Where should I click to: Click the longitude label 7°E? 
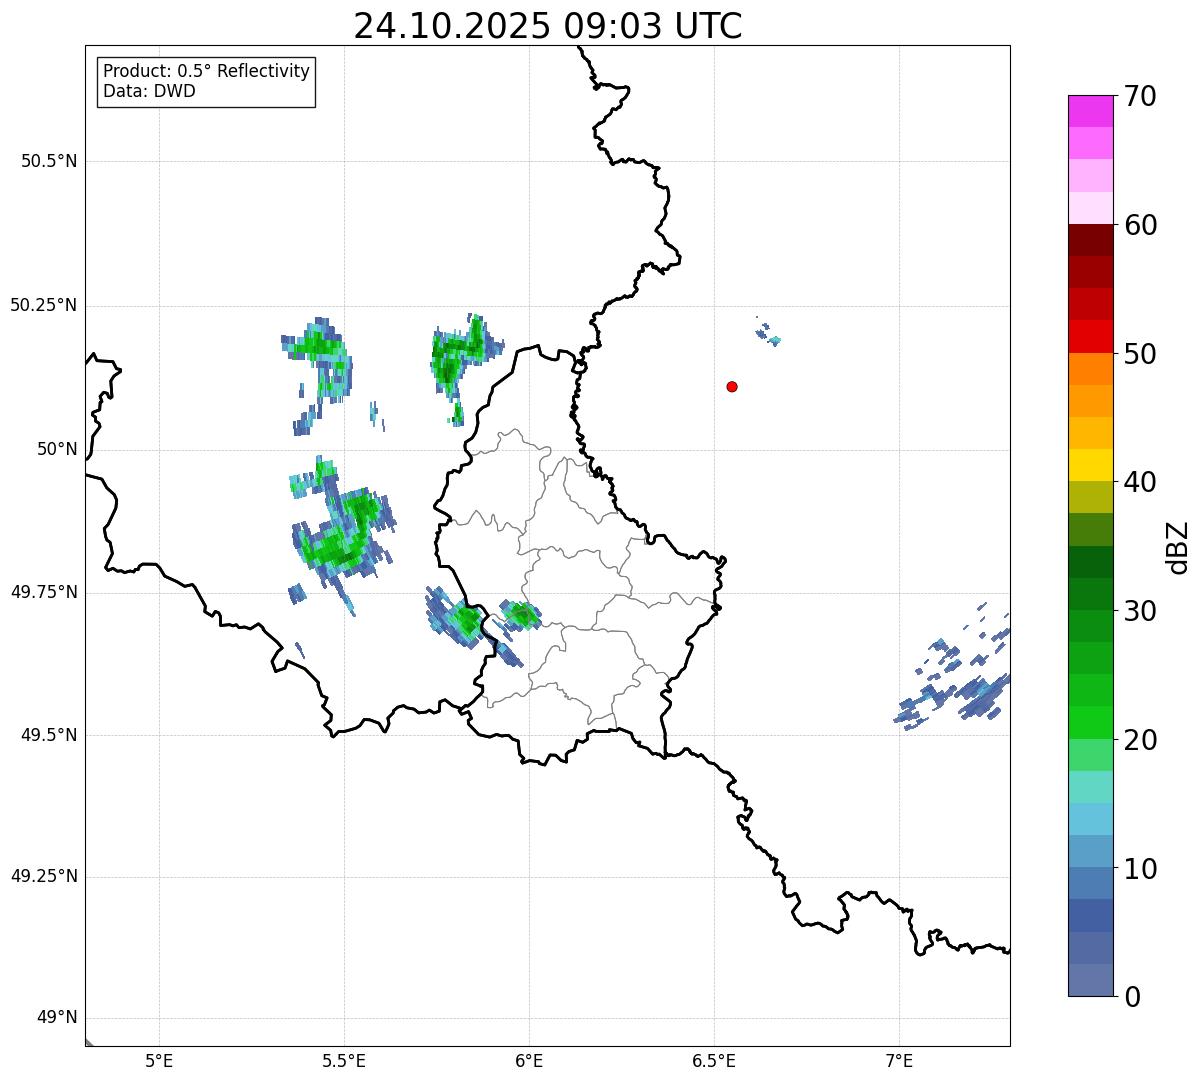(899, 1060)
